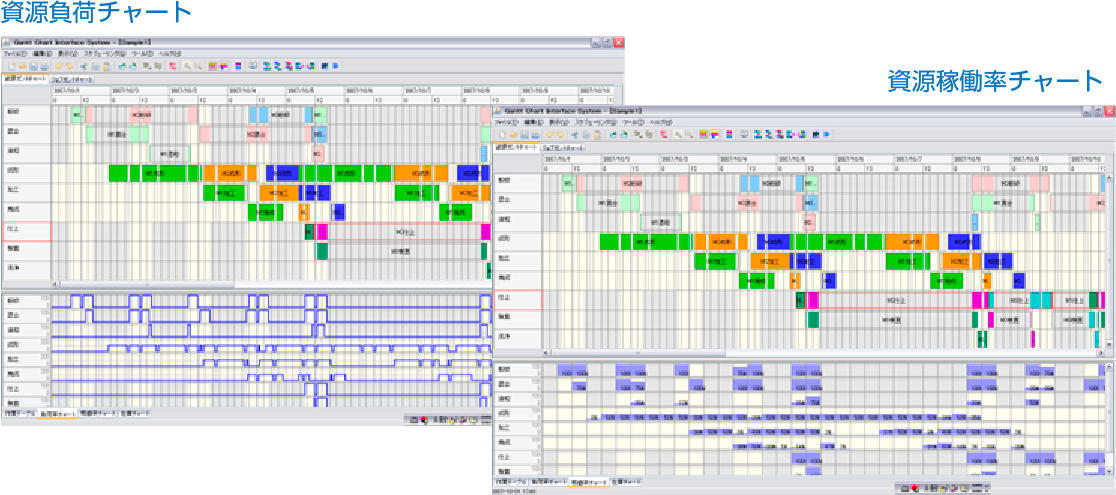Open 表示 menu in front window
This screenshot has width=1116, height=495.
point(559,122)
